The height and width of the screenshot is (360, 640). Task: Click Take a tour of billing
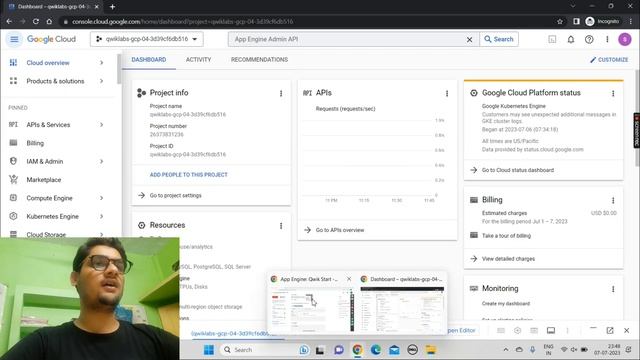pyautogui.click(x=506, y=236)
